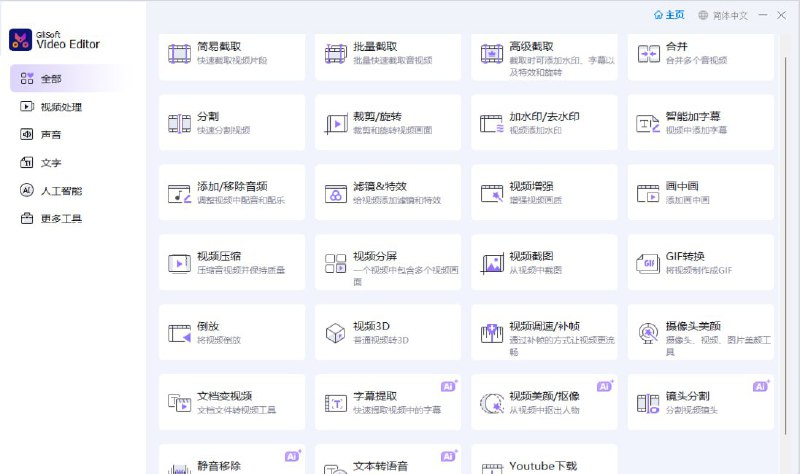The image size is (800, 474).
Task: Open the 画中画 picture-in-picture icon
Action: tap(648, 194)
